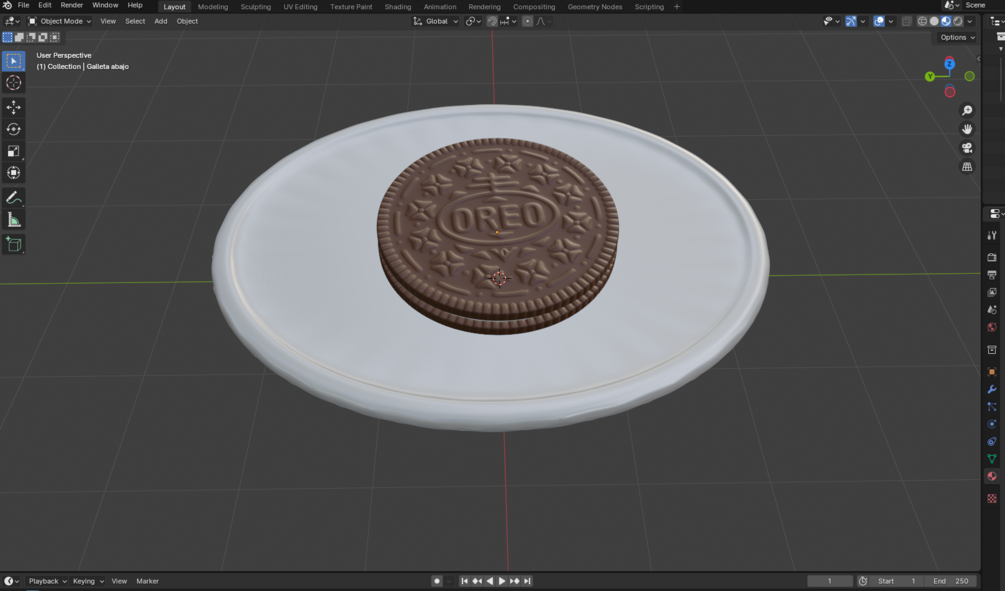Image resolution: width=1005 pixels, height=591 pixels.
Task: Select the Scale tool
Action: point(13,151)
